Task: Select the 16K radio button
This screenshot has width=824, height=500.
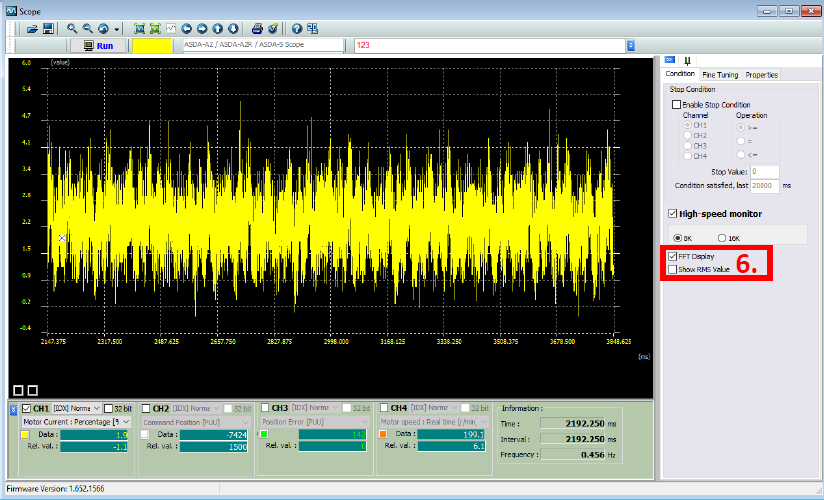Action: (x=723, y=238)
